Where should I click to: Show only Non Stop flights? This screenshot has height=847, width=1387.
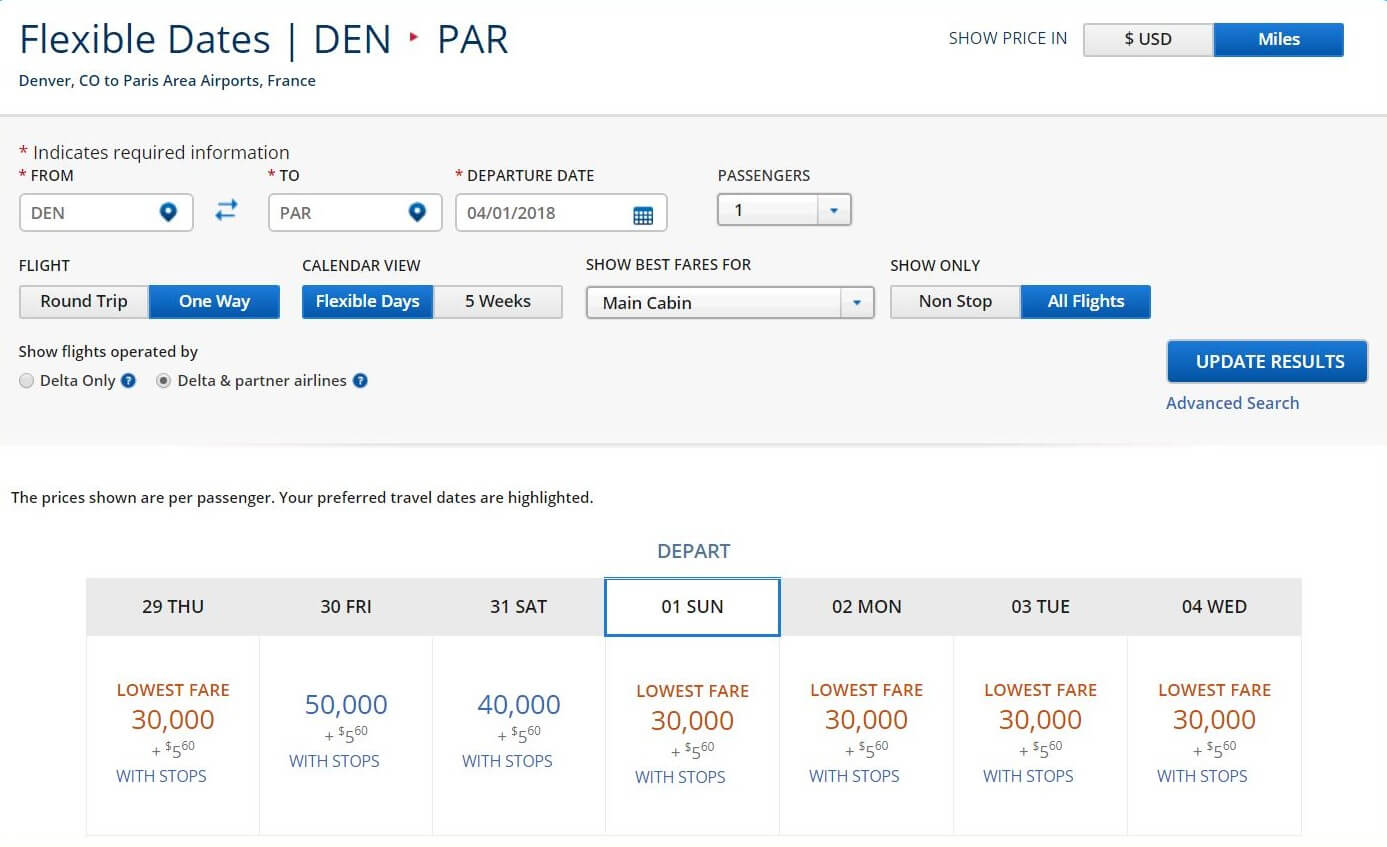(954, 301)
